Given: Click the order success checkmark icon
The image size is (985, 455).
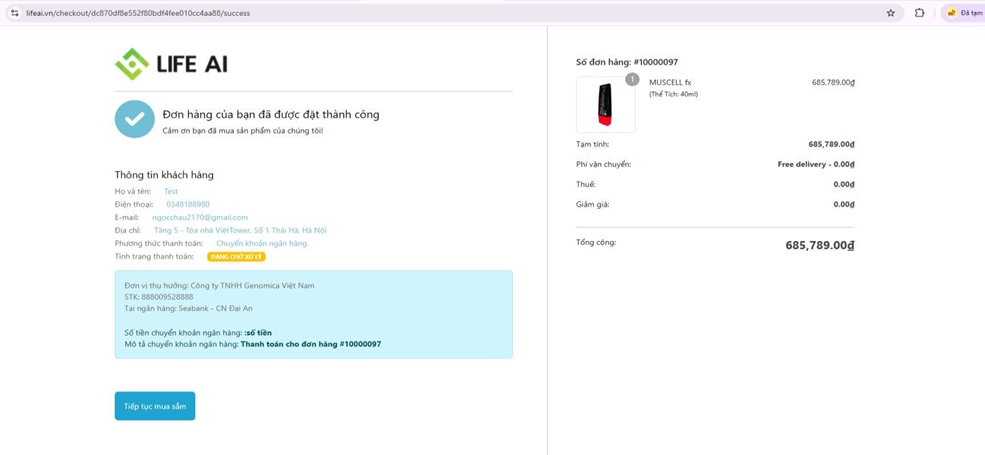Looking at the screenshot, I should [x=134, y=119].
